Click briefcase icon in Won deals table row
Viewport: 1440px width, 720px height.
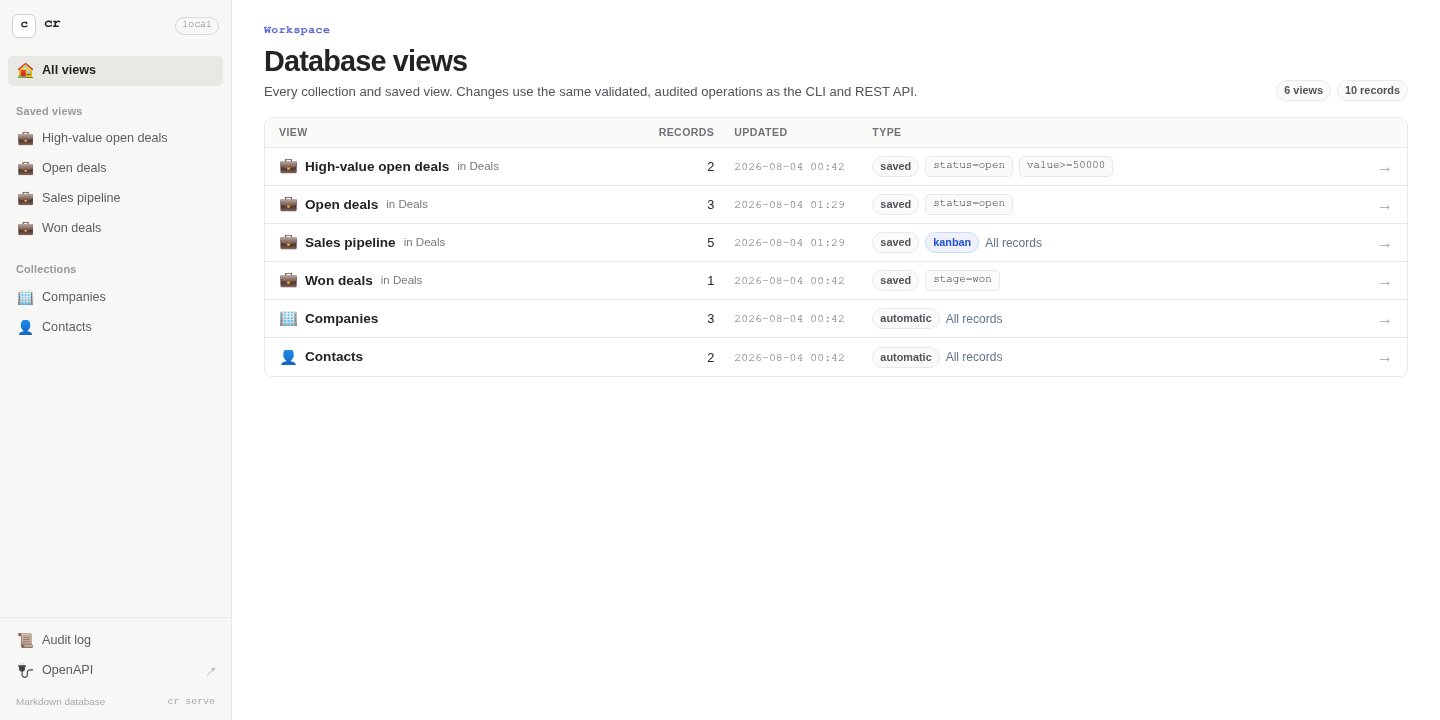288,280
